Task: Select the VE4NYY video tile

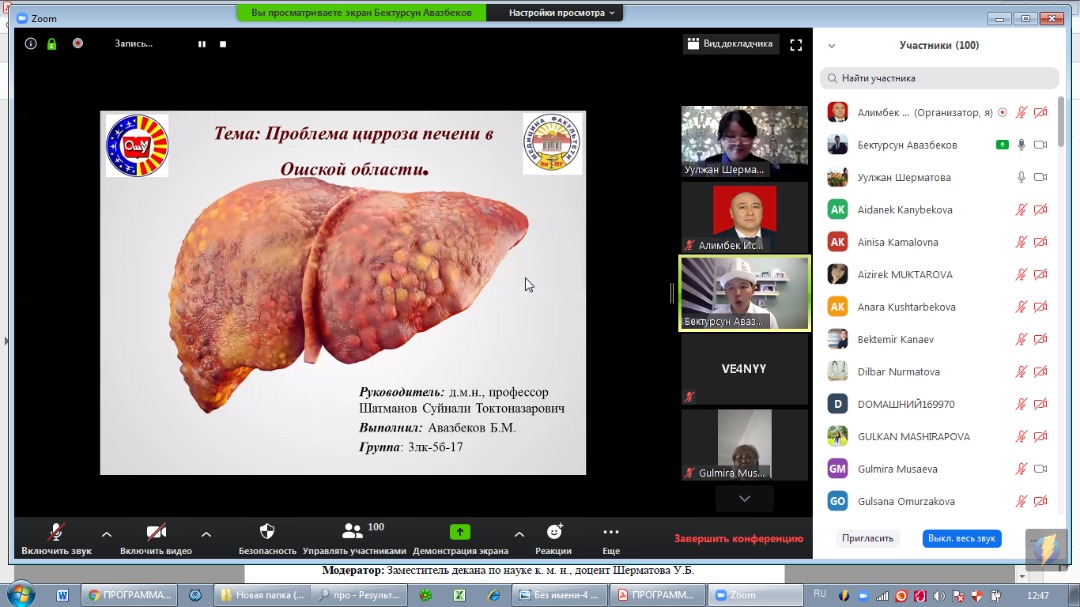Action: click(745, 369)
